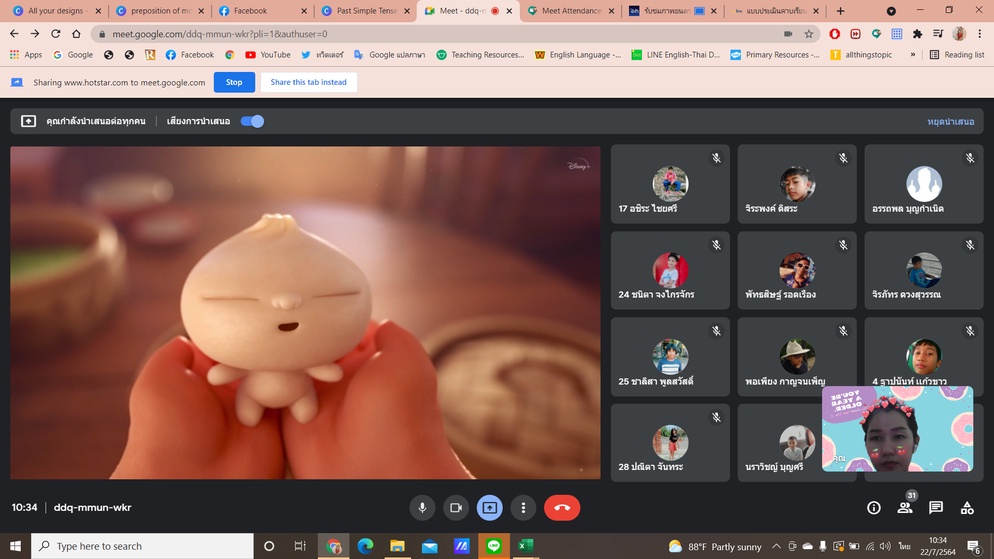Select participant tile จิรพงศ์ ดิสระ

point(797,184)
